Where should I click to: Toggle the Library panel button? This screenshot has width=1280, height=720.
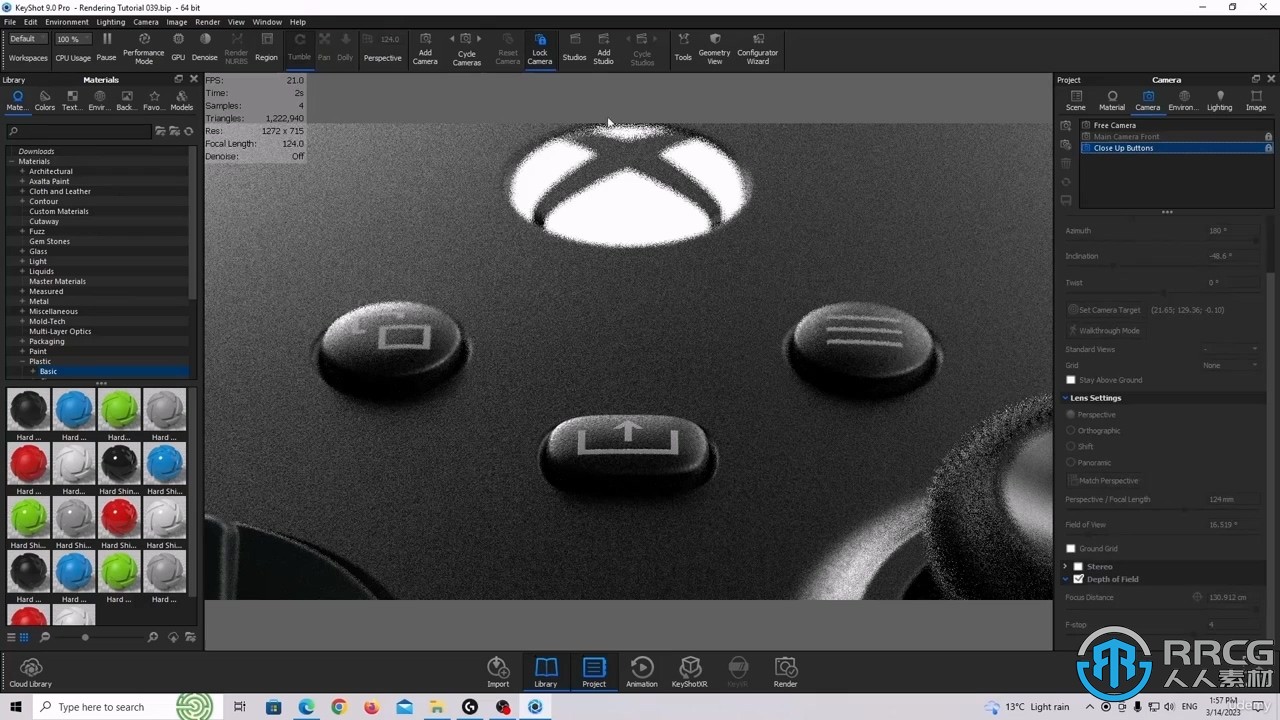click(x=546, y=673)
